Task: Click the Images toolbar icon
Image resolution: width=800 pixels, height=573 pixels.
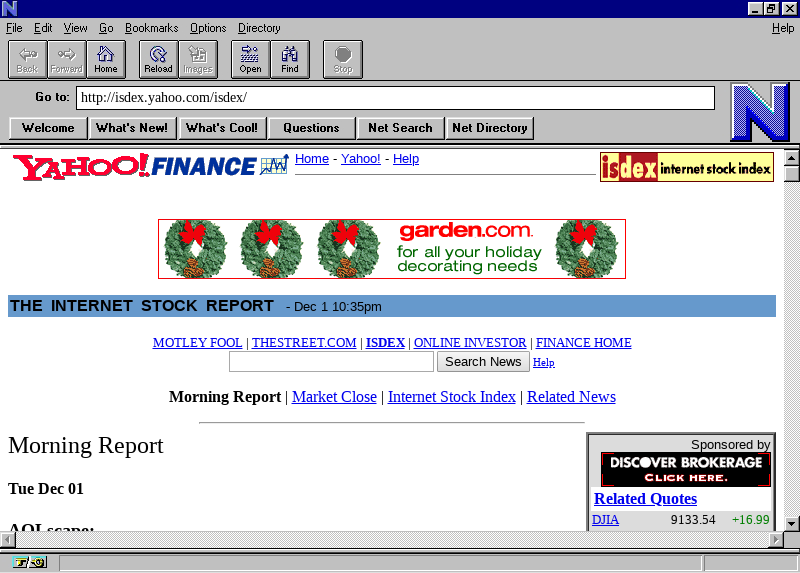Action: click(x=198, y=59)
